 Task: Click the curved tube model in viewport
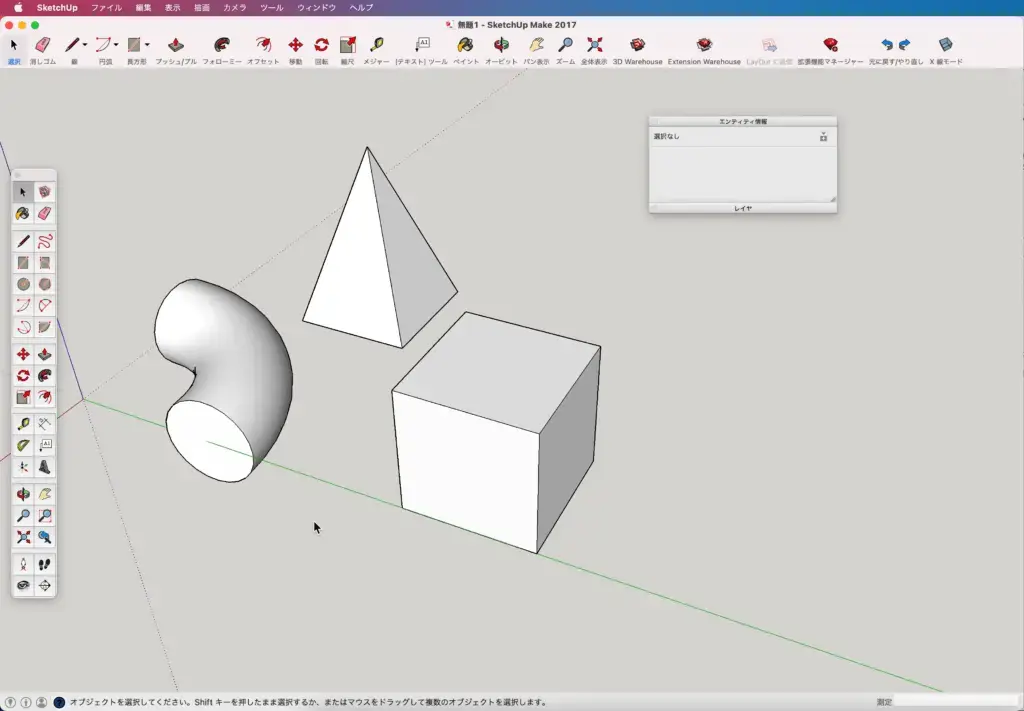pyautogui.click(x=242, y=366)
